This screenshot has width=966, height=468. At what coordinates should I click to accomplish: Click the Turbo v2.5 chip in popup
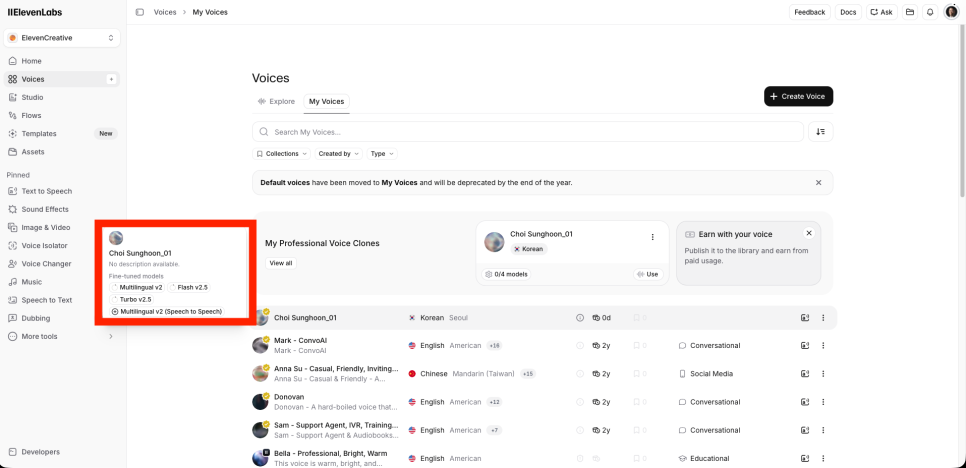coord(131,299)
